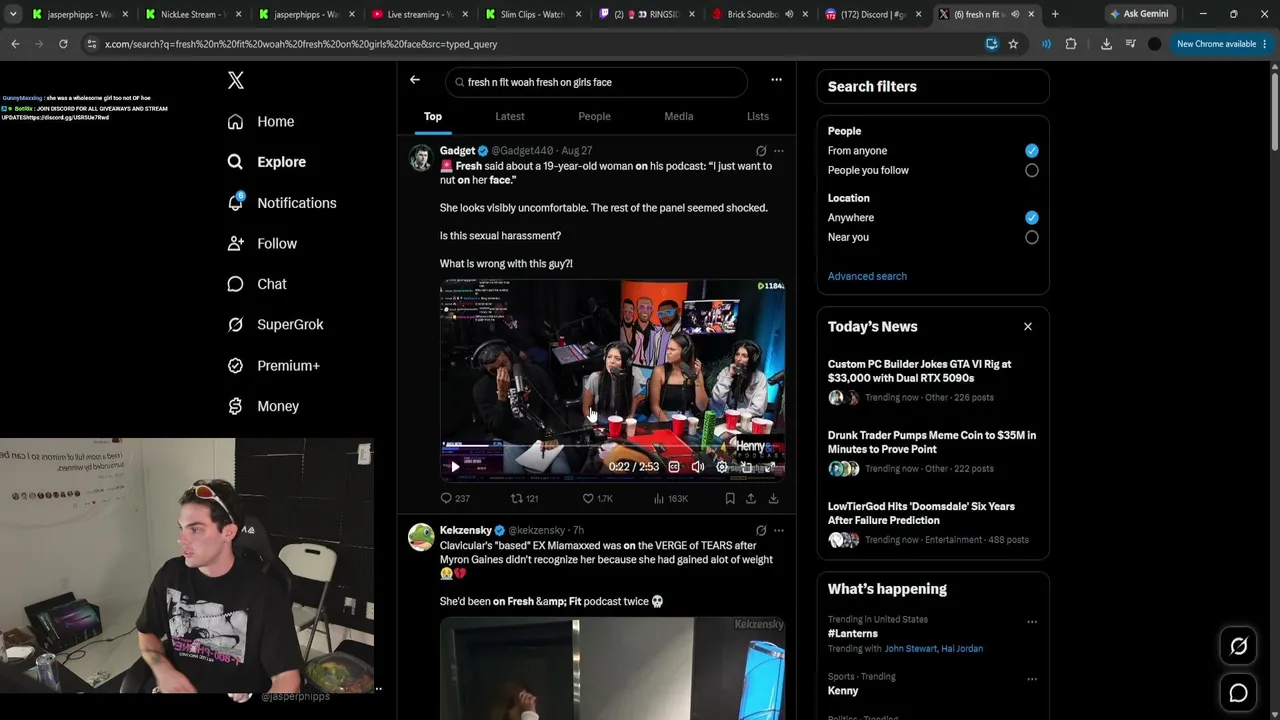Open the Money dollar icon
The height and width of the screenshot is (720, 1280).
click(x=235, y=406)
